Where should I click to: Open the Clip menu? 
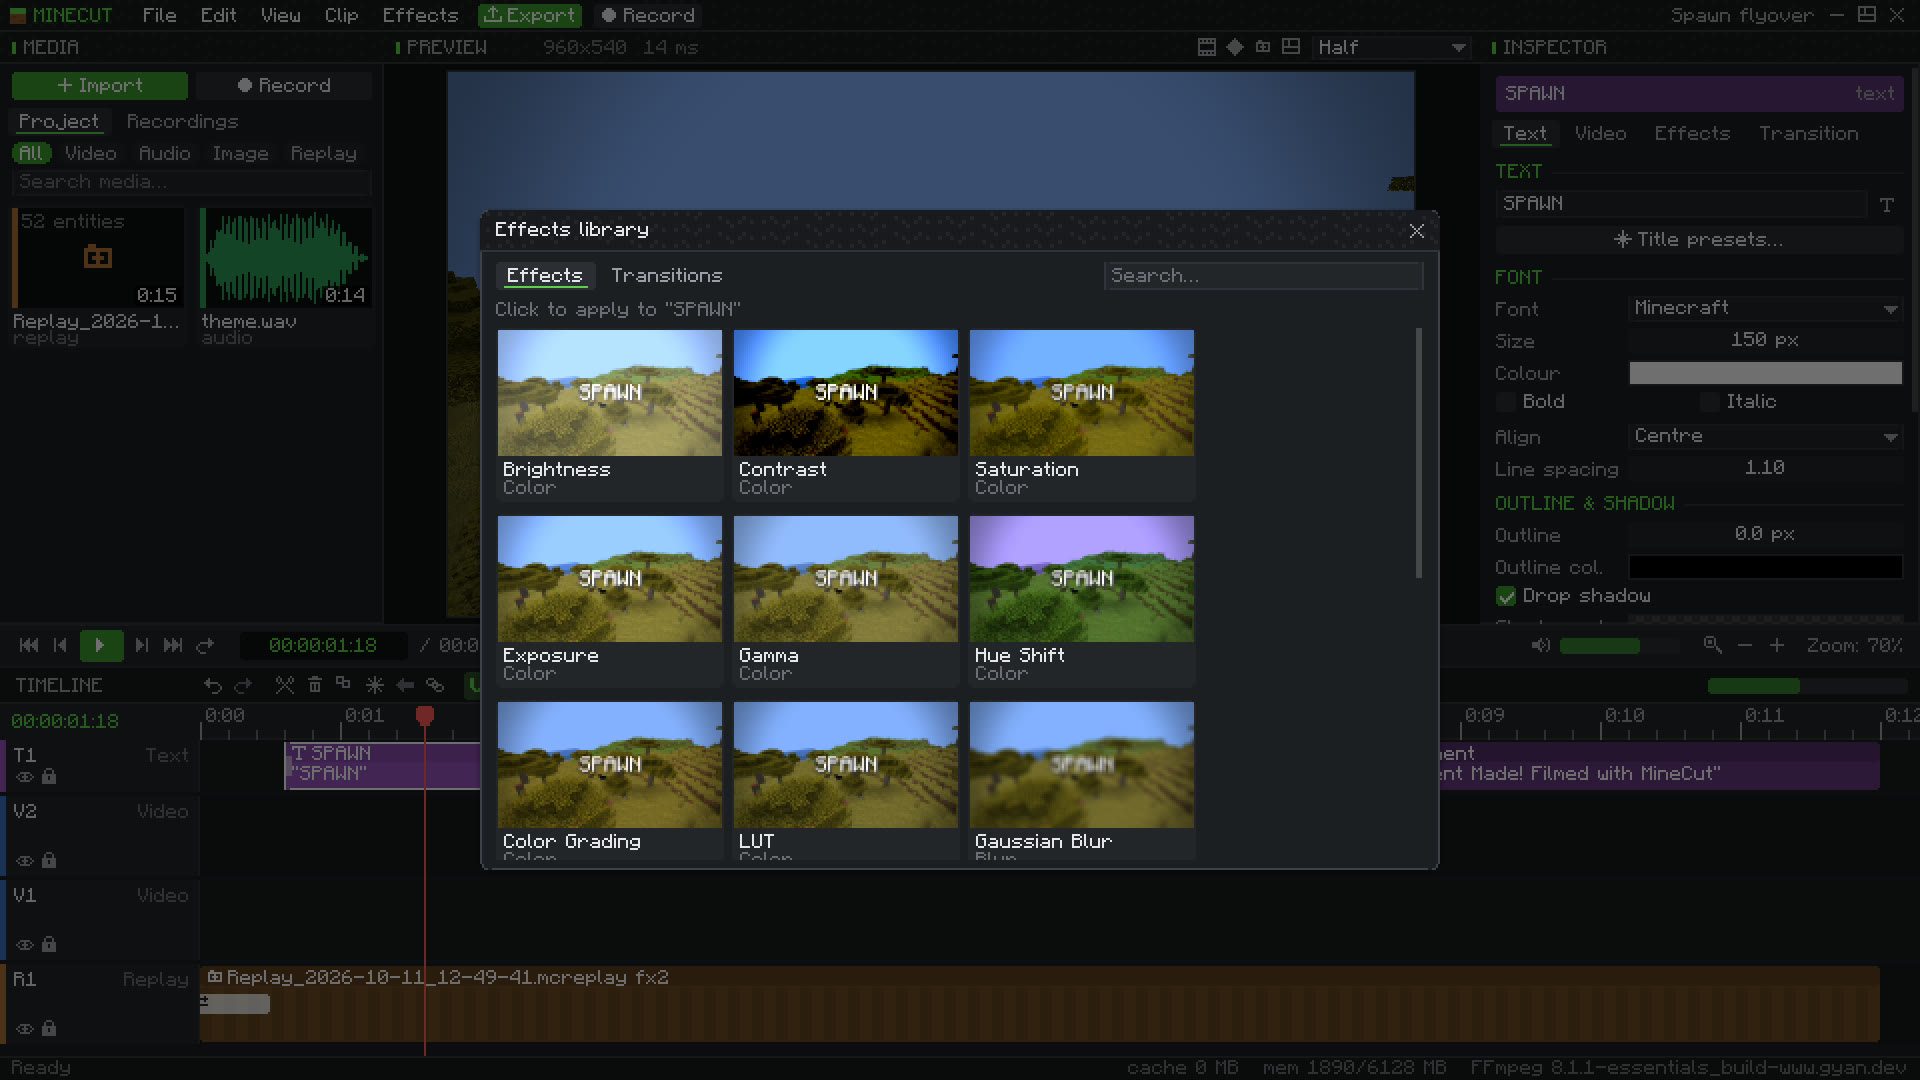point(341,15)
